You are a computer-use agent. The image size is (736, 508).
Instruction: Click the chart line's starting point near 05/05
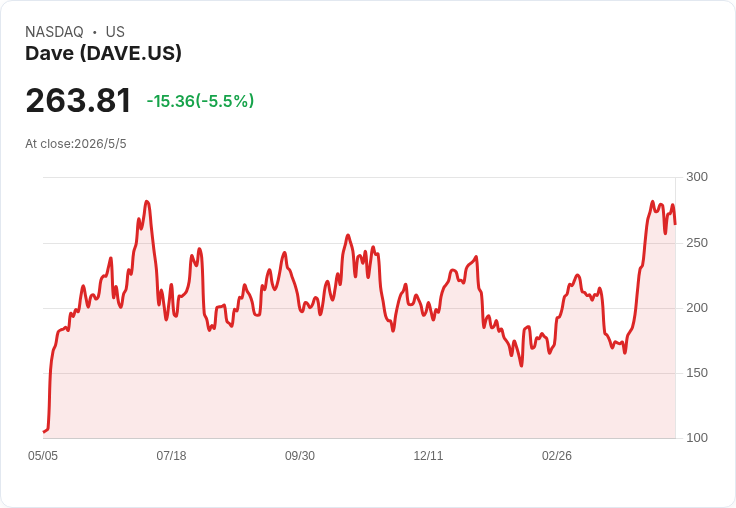pos(44,431)
